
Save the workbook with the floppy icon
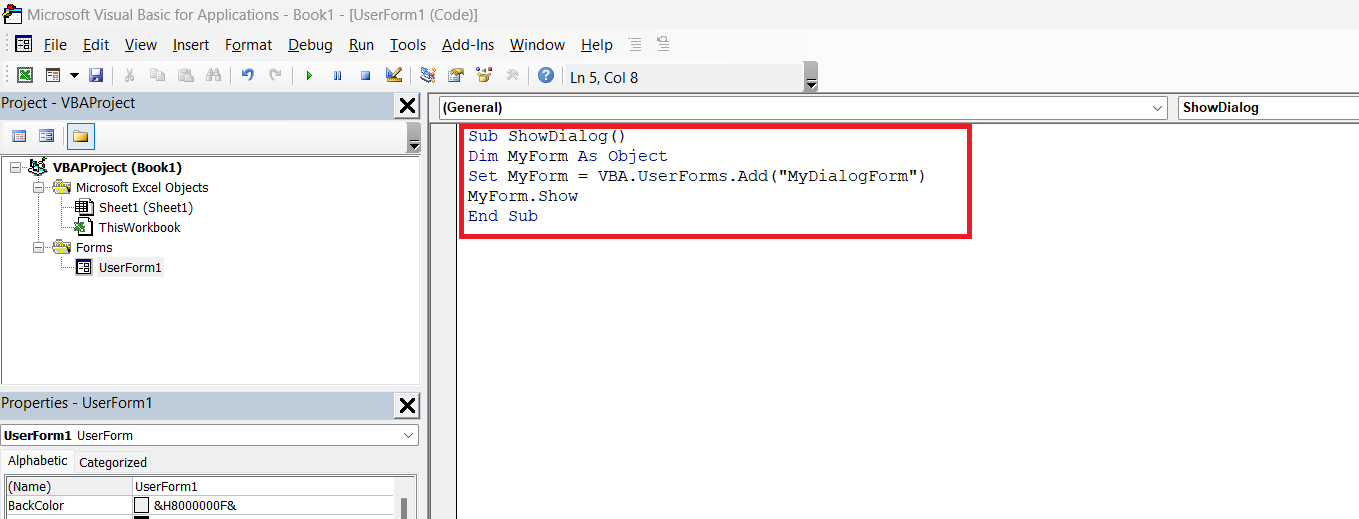96,75
